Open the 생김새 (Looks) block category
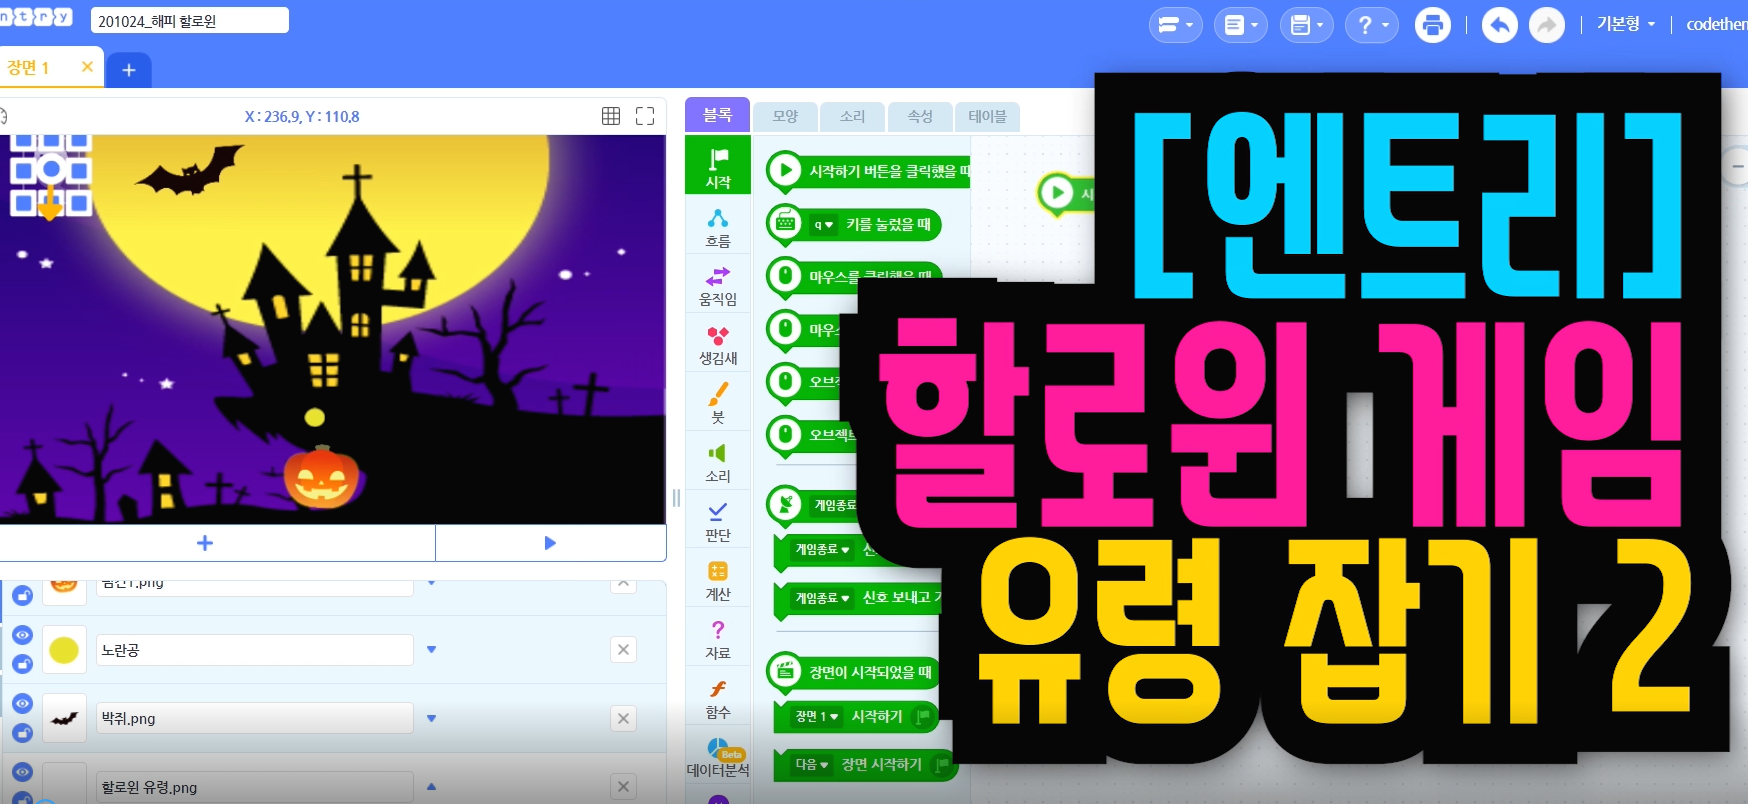 tap(718, 344)
